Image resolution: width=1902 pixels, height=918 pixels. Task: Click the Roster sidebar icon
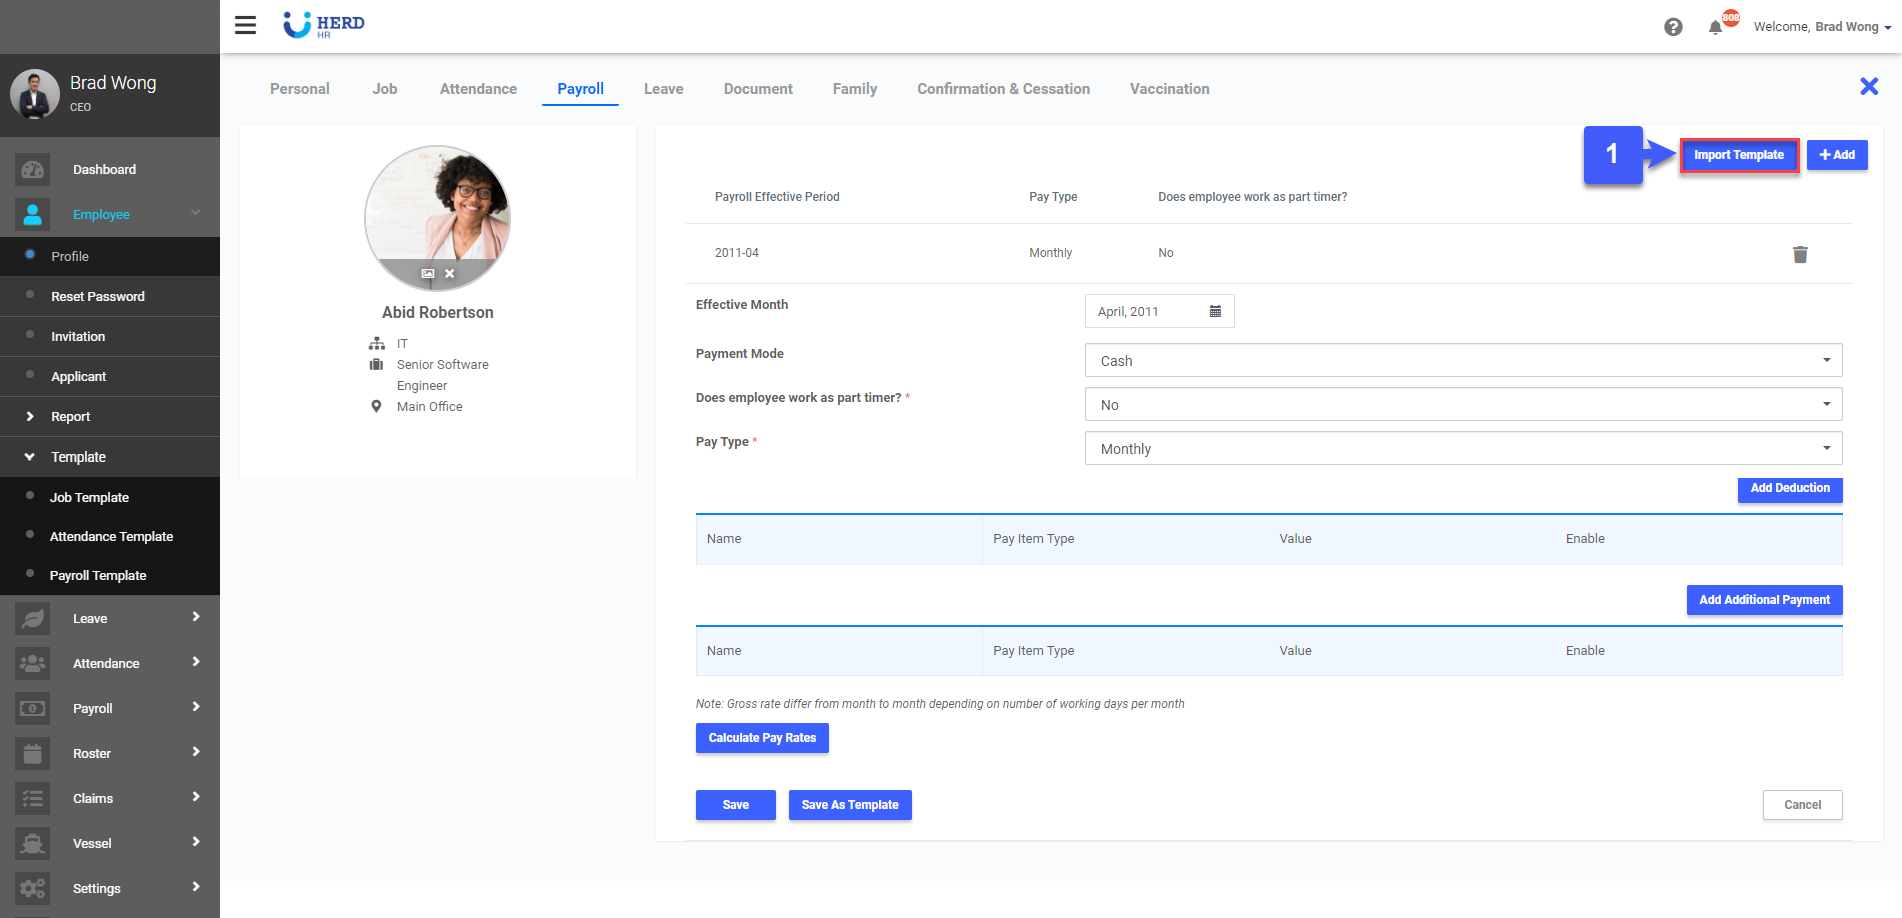32,753
